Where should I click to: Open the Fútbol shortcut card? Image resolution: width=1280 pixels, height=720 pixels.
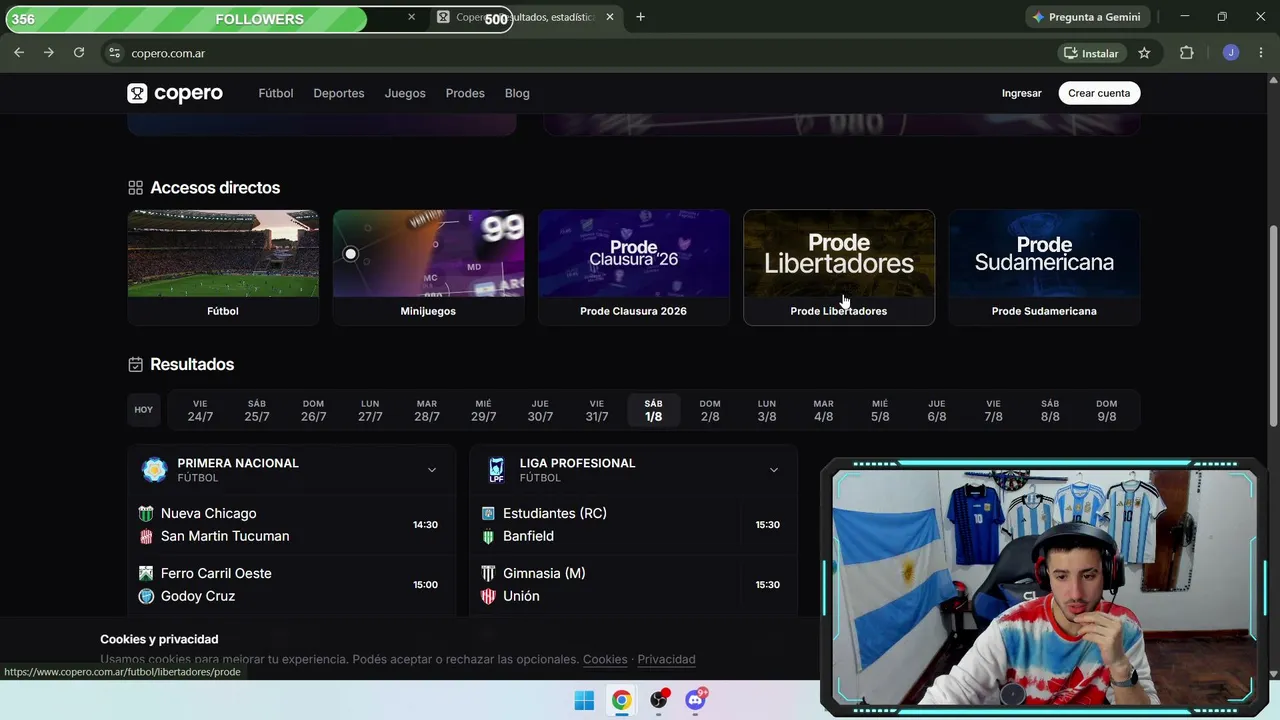pyautogui.click(x=223, y=267)
